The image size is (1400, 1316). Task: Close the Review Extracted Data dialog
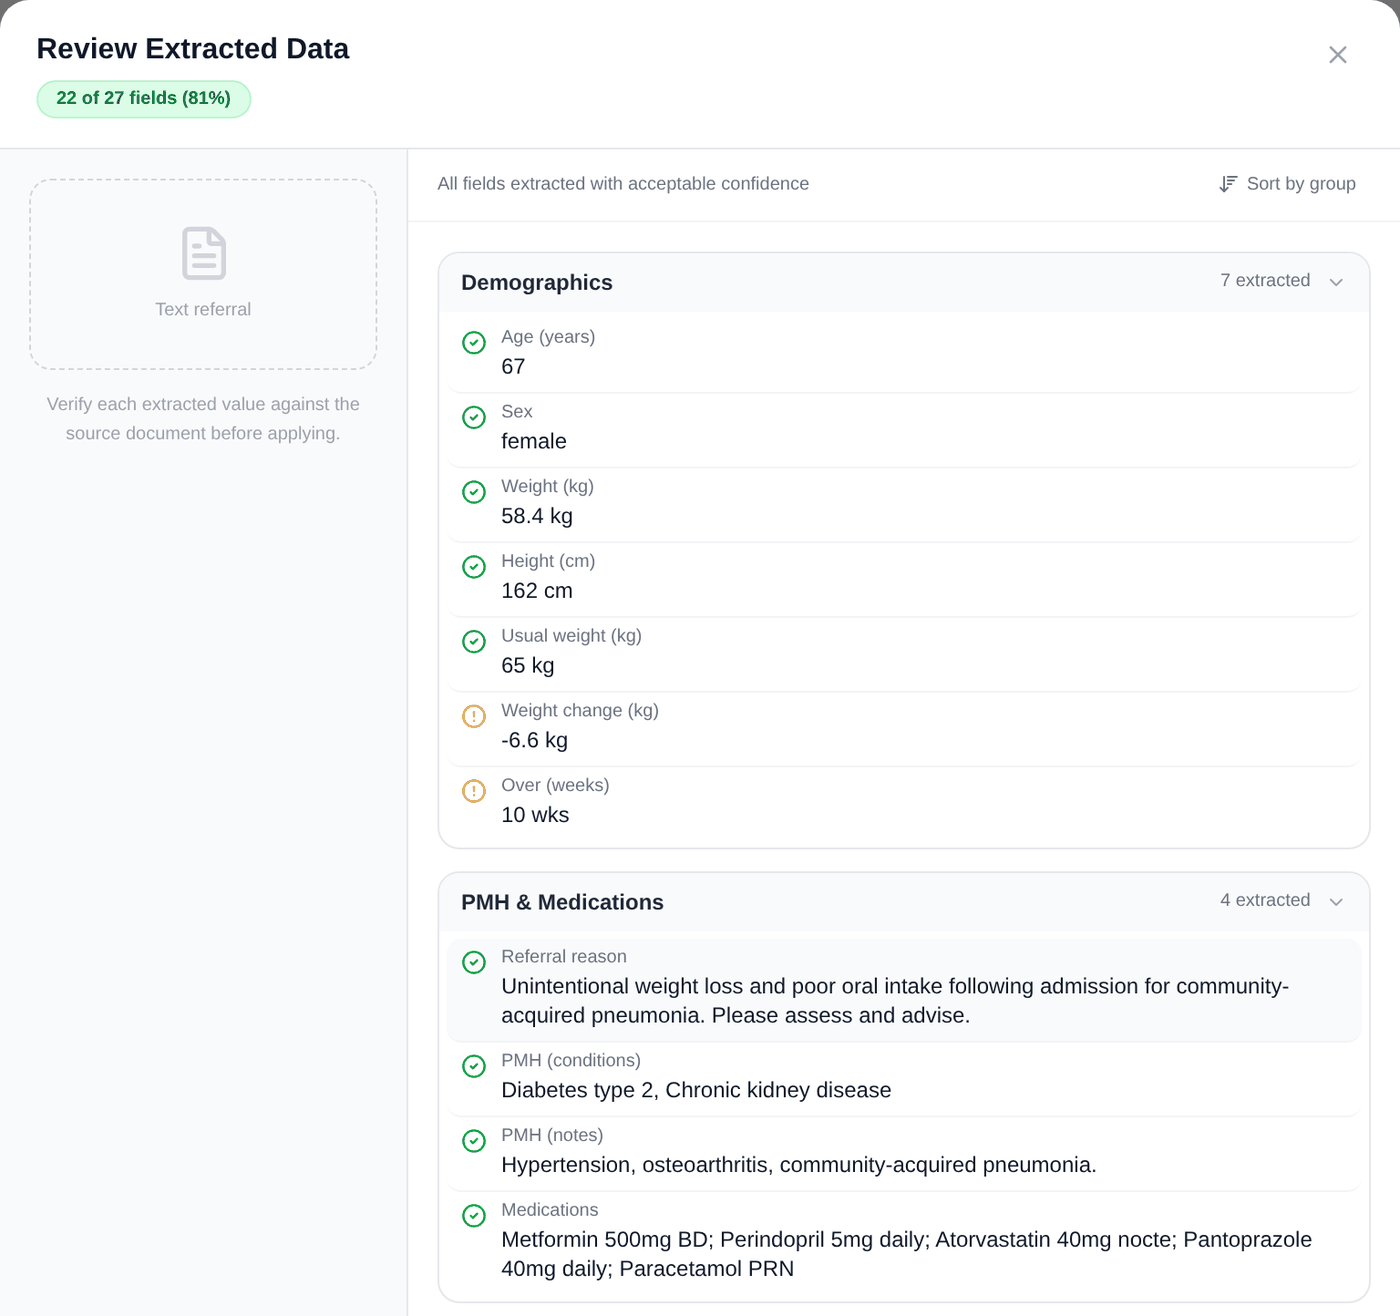coord(1338,55)
